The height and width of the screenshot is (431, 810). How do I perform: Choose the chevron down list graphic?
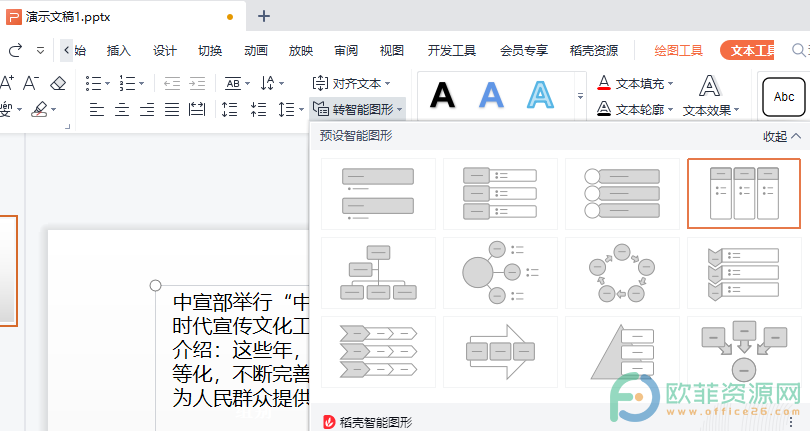tap(744, 273)
